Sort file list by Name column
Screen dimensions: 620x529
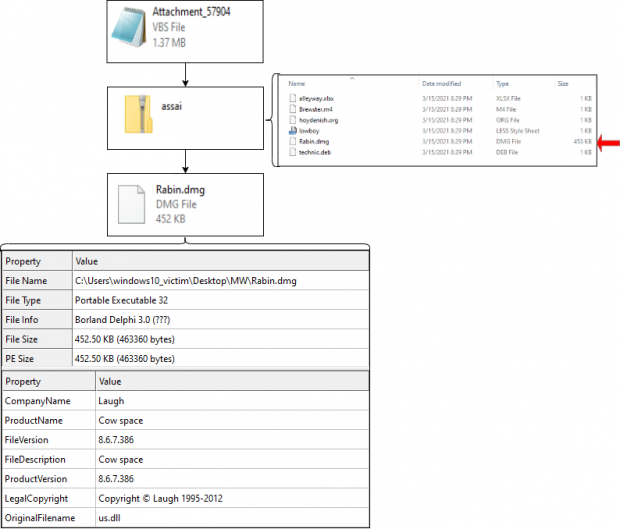pos(298,84)
